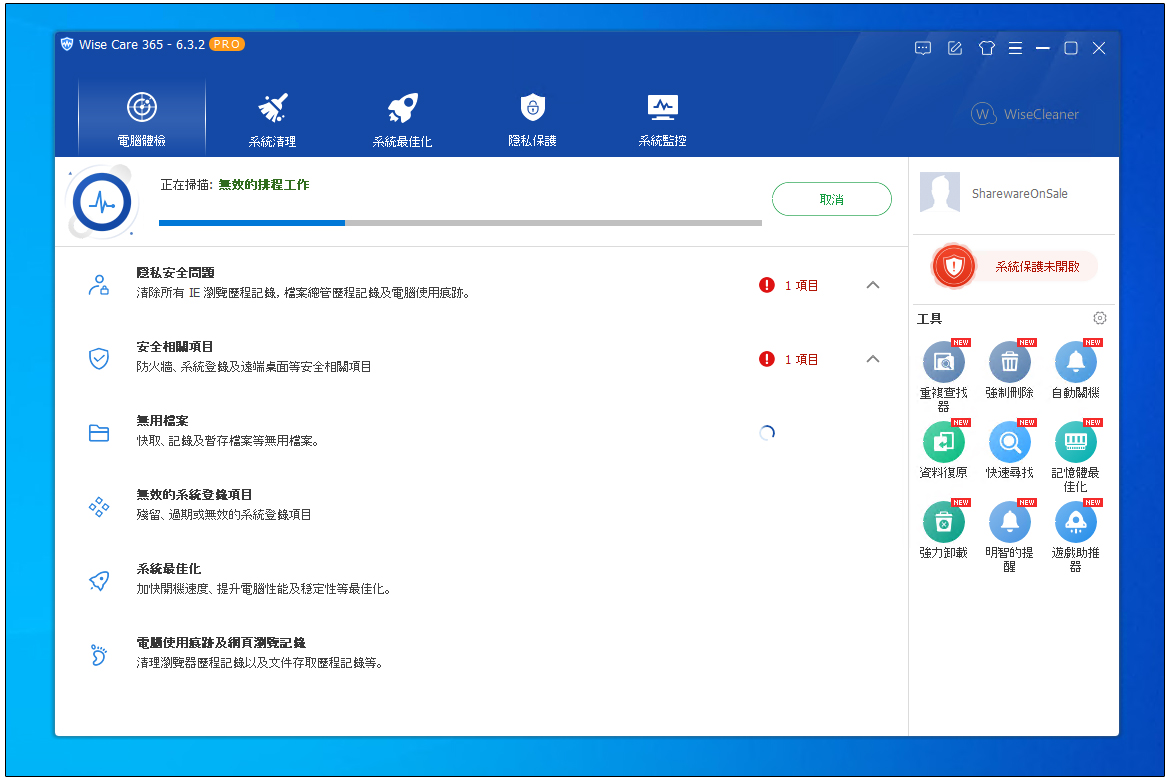1170x780 pixels.
Task: Collapse the 隱私安全問題 row chevron
Action: 873,285
